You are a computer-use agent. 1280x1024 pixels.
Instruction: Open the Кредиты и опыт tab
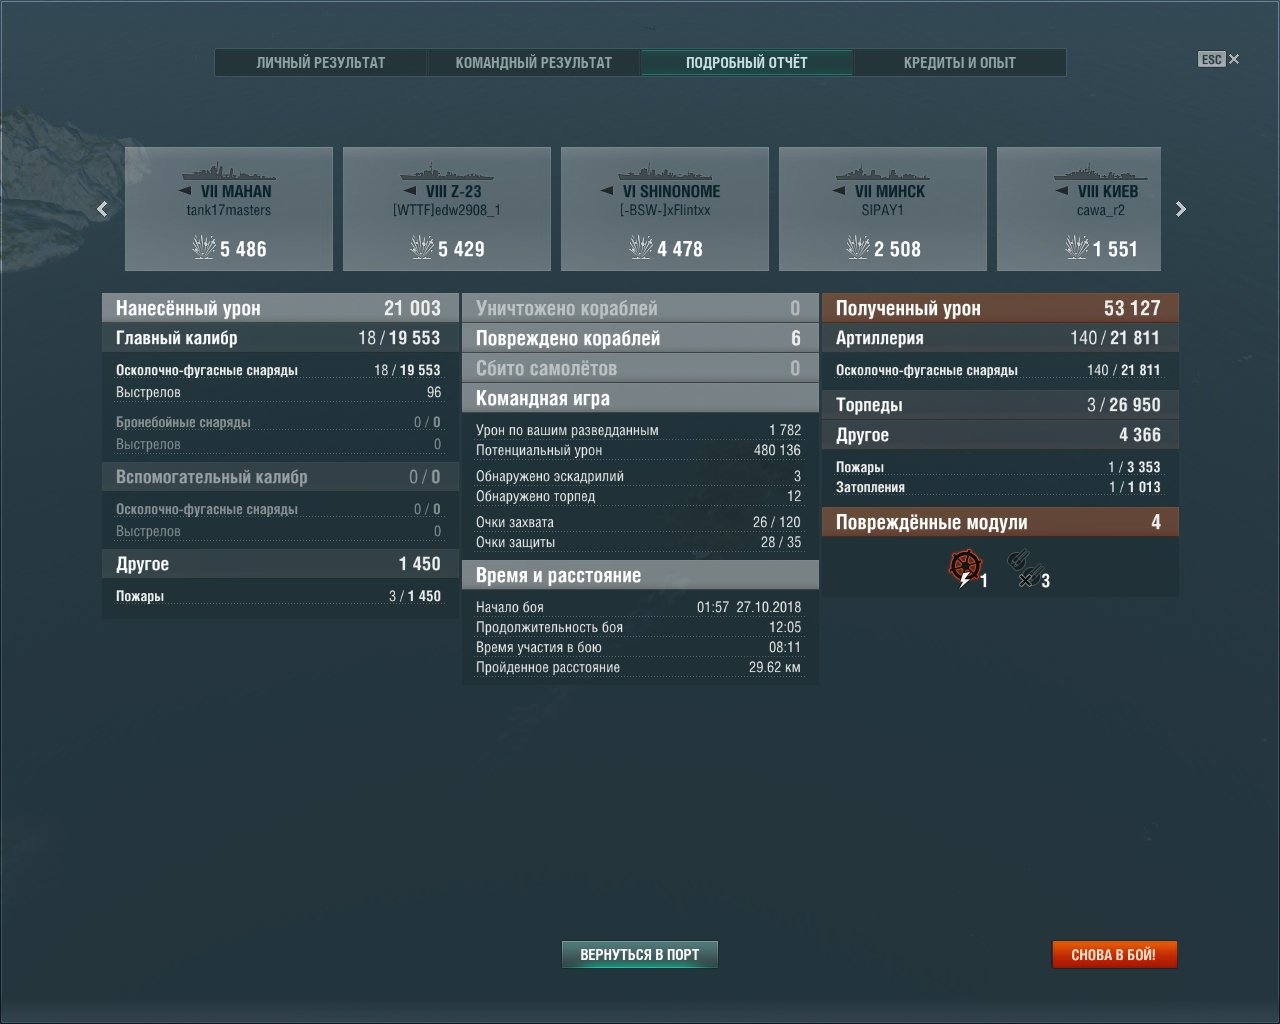coord(960,62)
